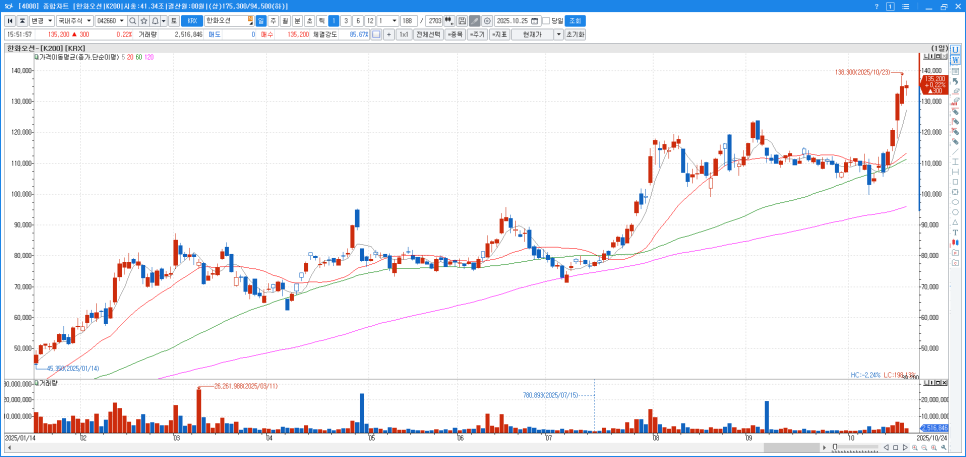The height and width of the screenshot is (457, 966).
Task: Click the binoculars search icon
Action: click(x=449, y=20)
